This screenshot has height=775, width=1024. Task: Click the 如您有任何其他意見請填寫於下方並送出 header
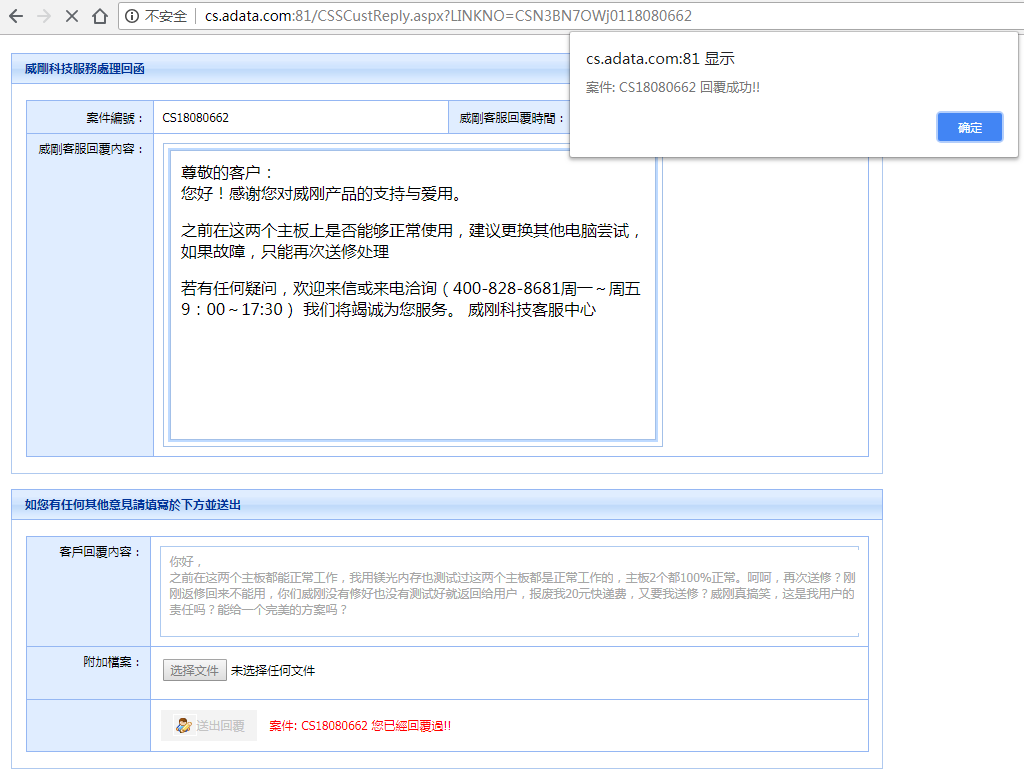(133, 505)
